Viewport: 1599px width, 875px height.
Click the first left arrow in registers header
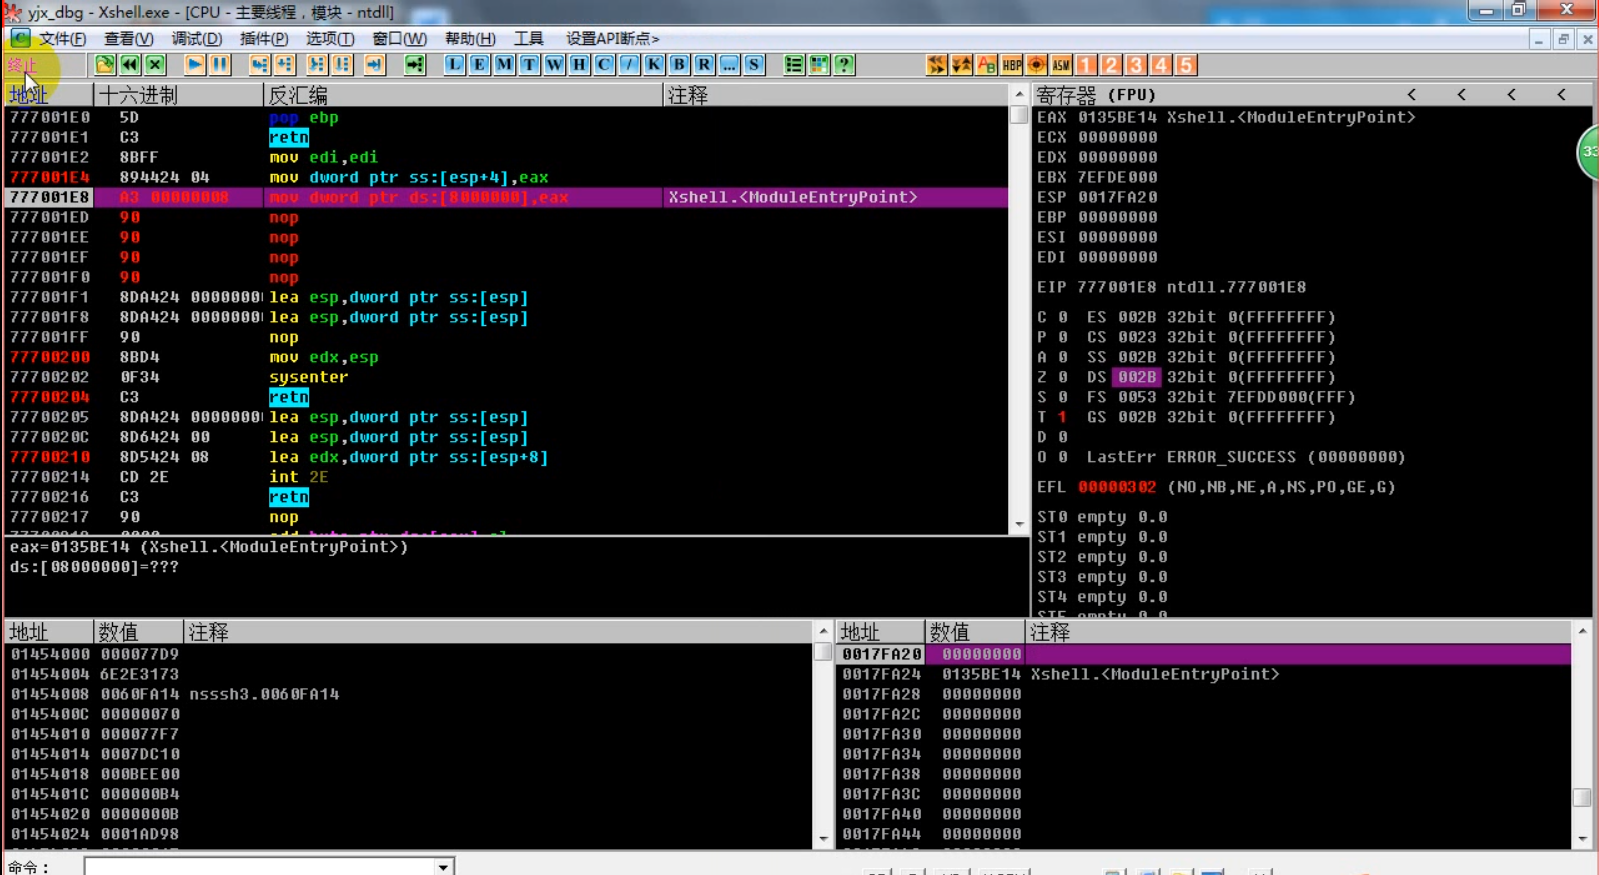[x=1412, y=95]
